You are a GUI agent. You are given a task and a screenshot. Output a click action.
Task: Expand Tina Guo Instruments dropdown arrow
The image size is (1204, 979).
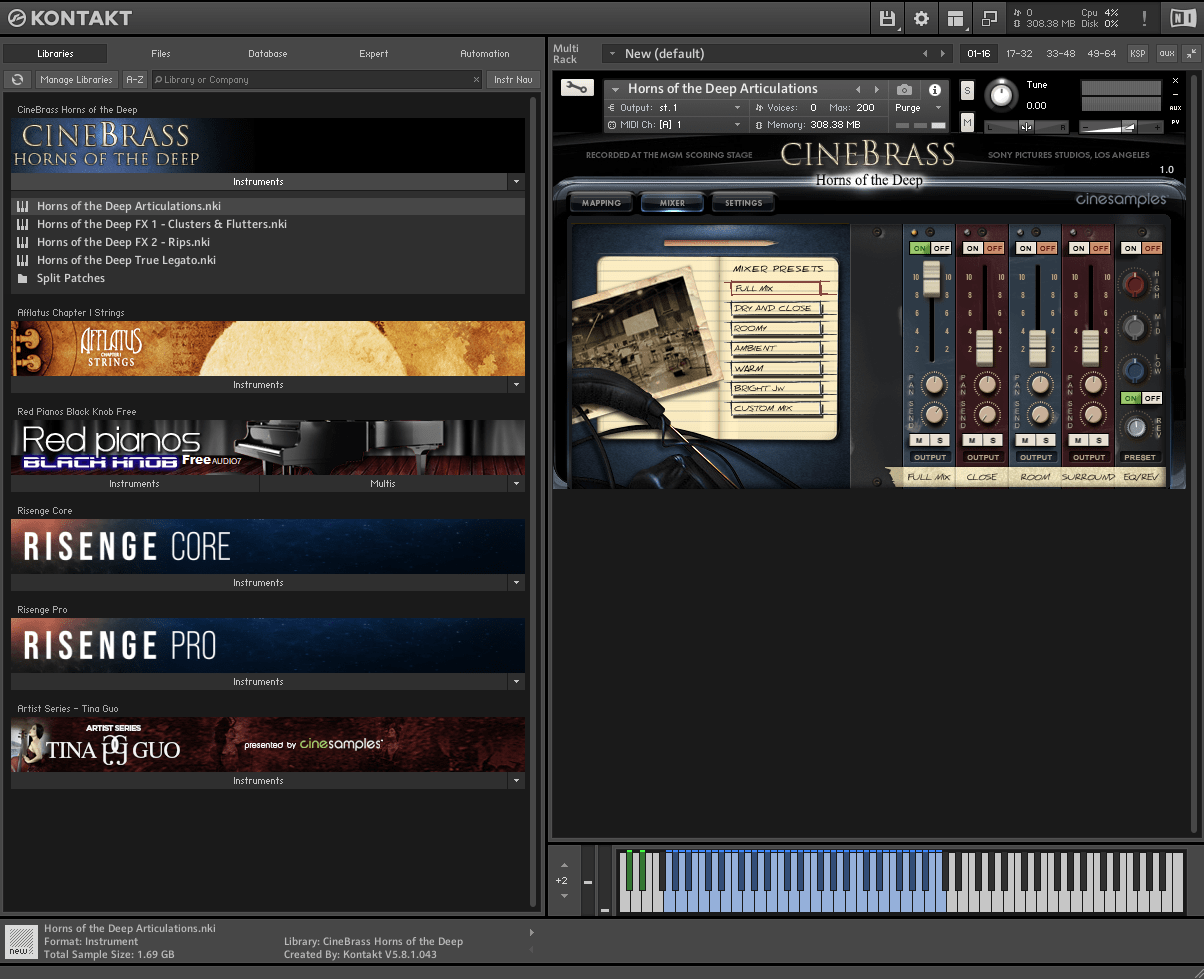516,781
